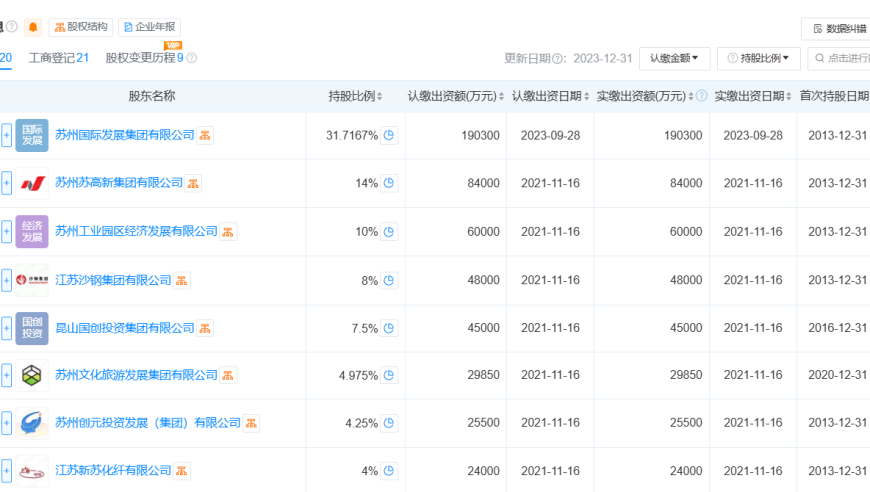Open link 苏州文化旅游发展集团有限公司
The image size is (870, 492).
pyautogui.click(x=136, y=375)
